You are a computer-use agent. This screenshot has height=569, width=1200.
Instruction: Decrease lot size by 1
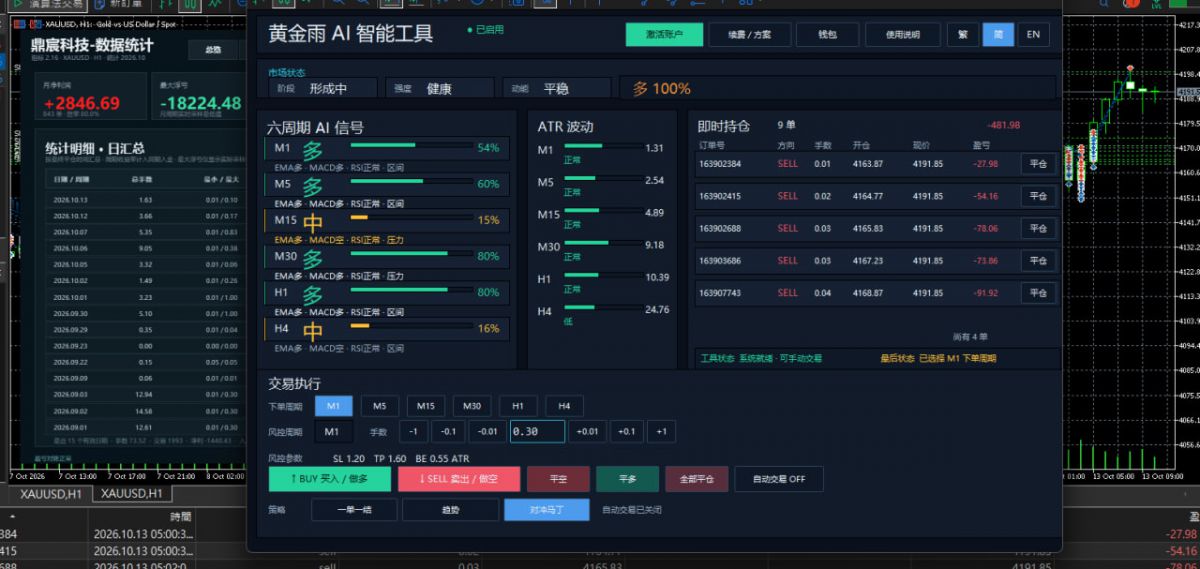pos(413,432)
